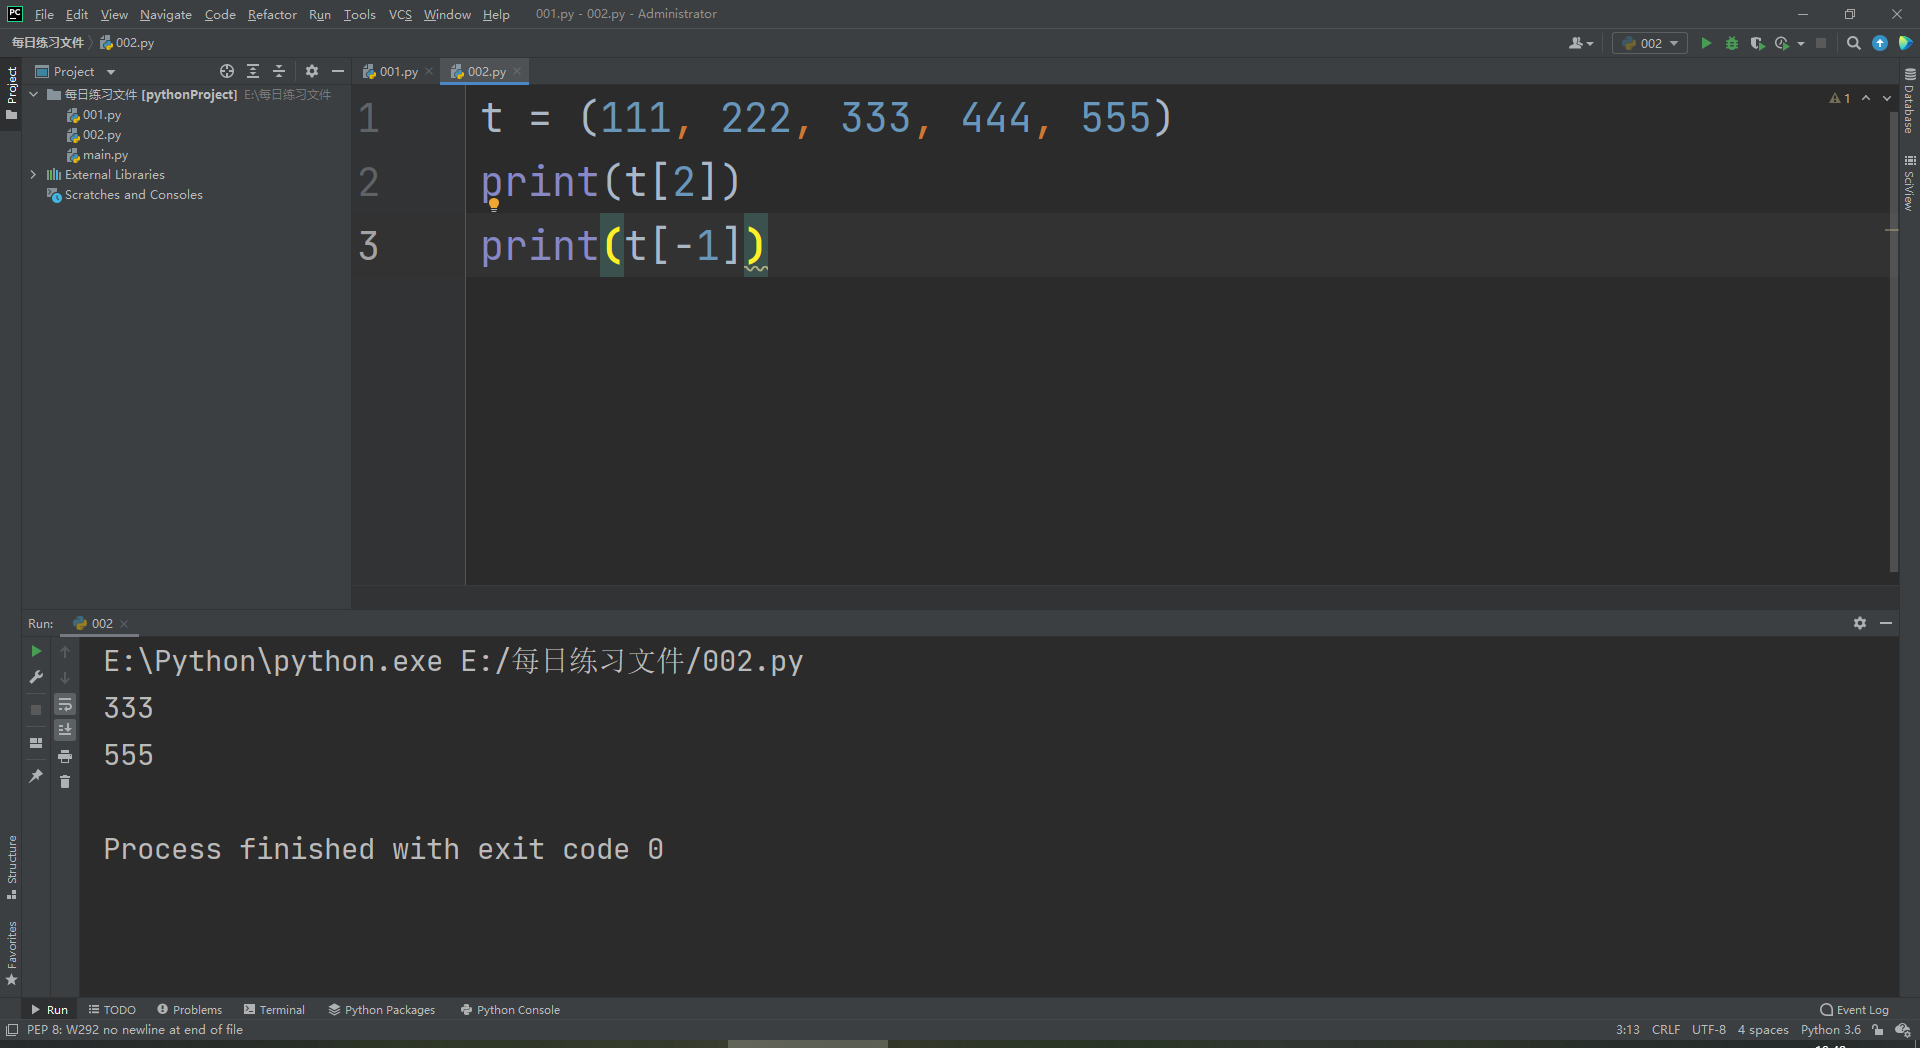
Task: Open Run panel settings gear
Action: (1860, 623)
